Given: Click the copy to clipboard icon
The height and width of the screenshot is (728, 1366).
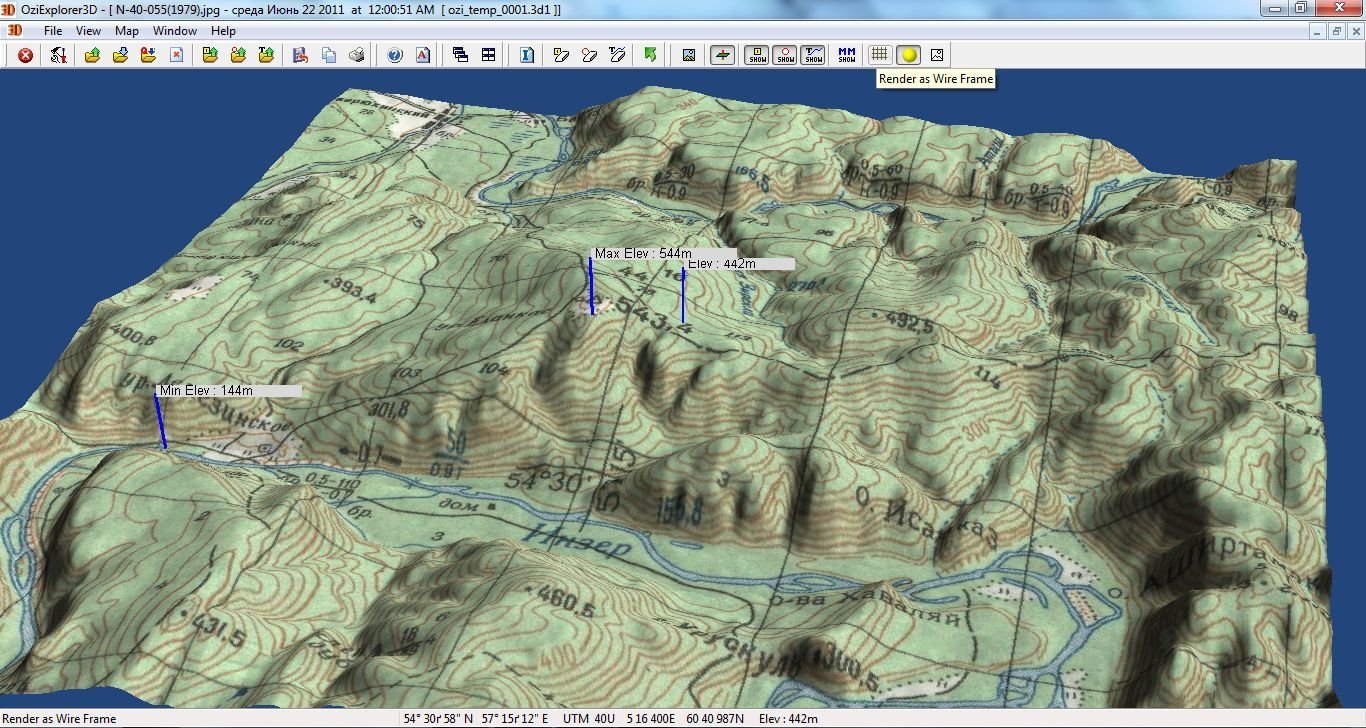Looking at the screenshot, I should 327,55.
